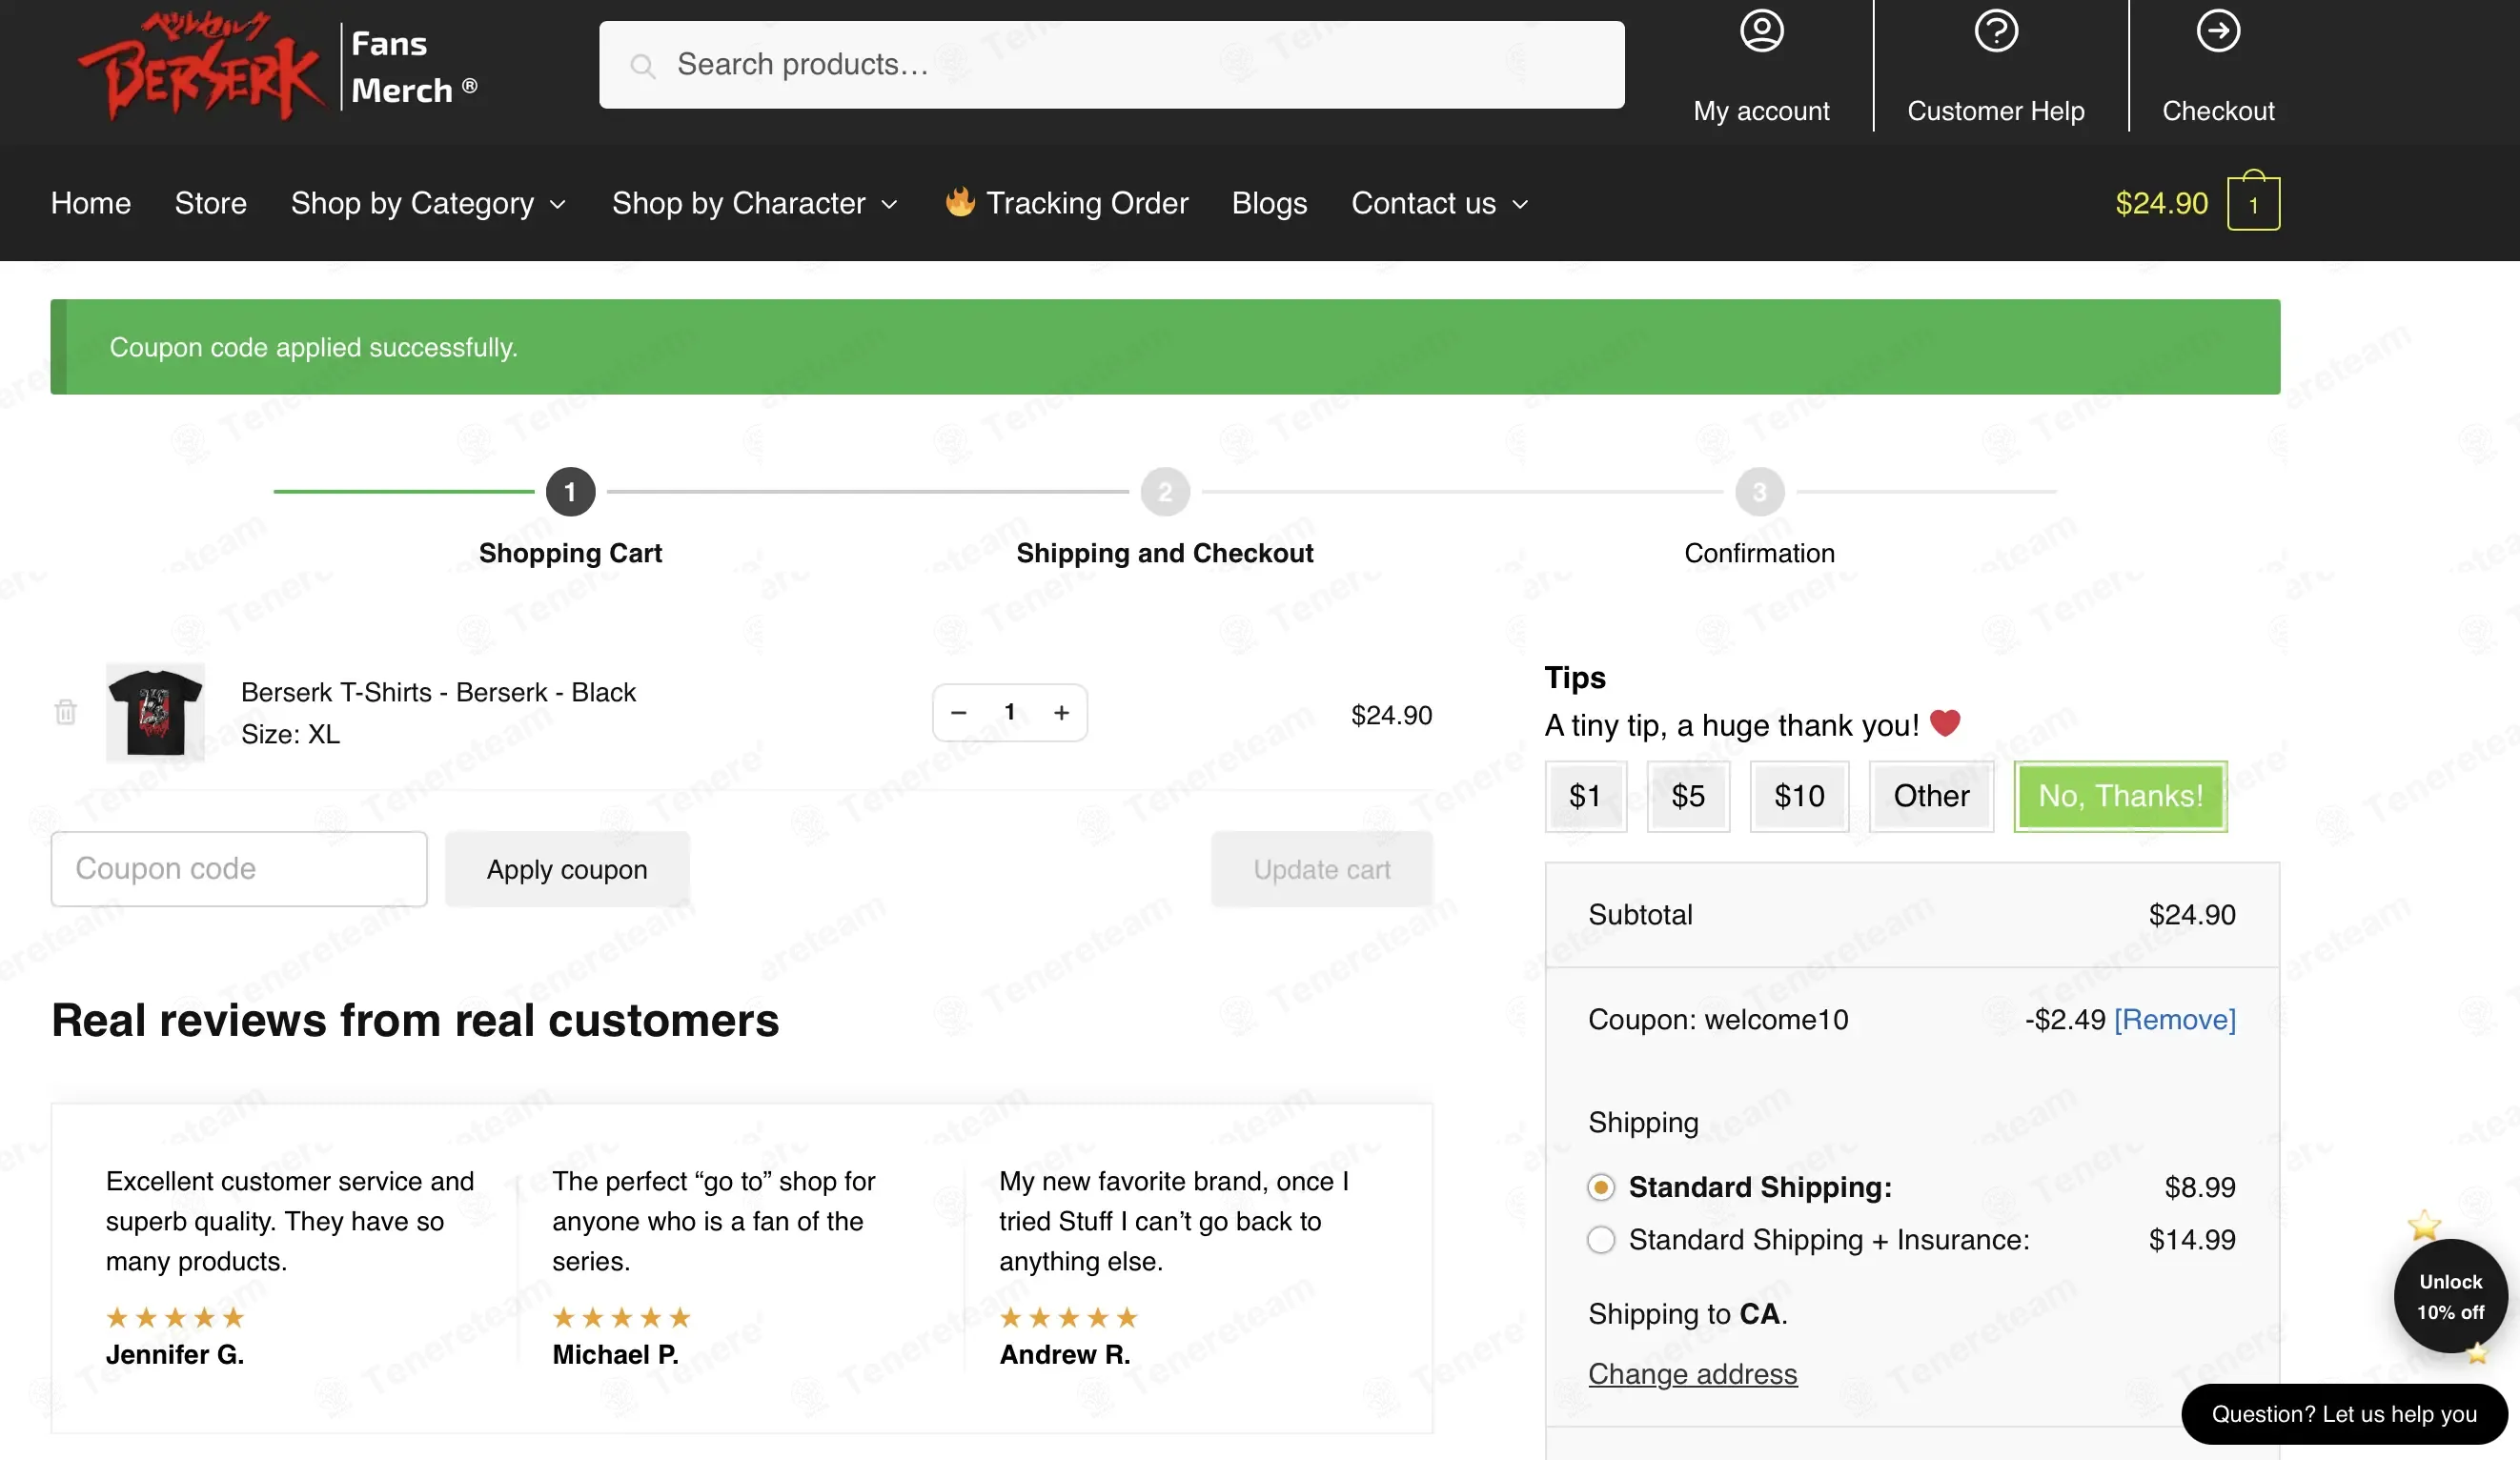2520x1460 pixels.
Task: Open the cart bag icon showing 1 item
Action: click(x=2253, y=201)
